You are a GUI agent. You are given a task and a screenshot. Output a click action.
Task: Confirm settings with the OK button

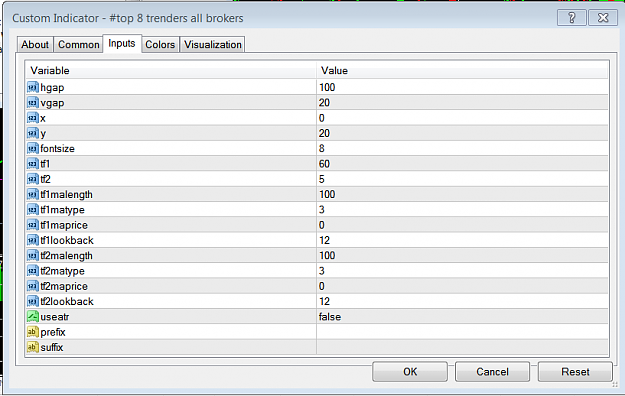(410, 372)
